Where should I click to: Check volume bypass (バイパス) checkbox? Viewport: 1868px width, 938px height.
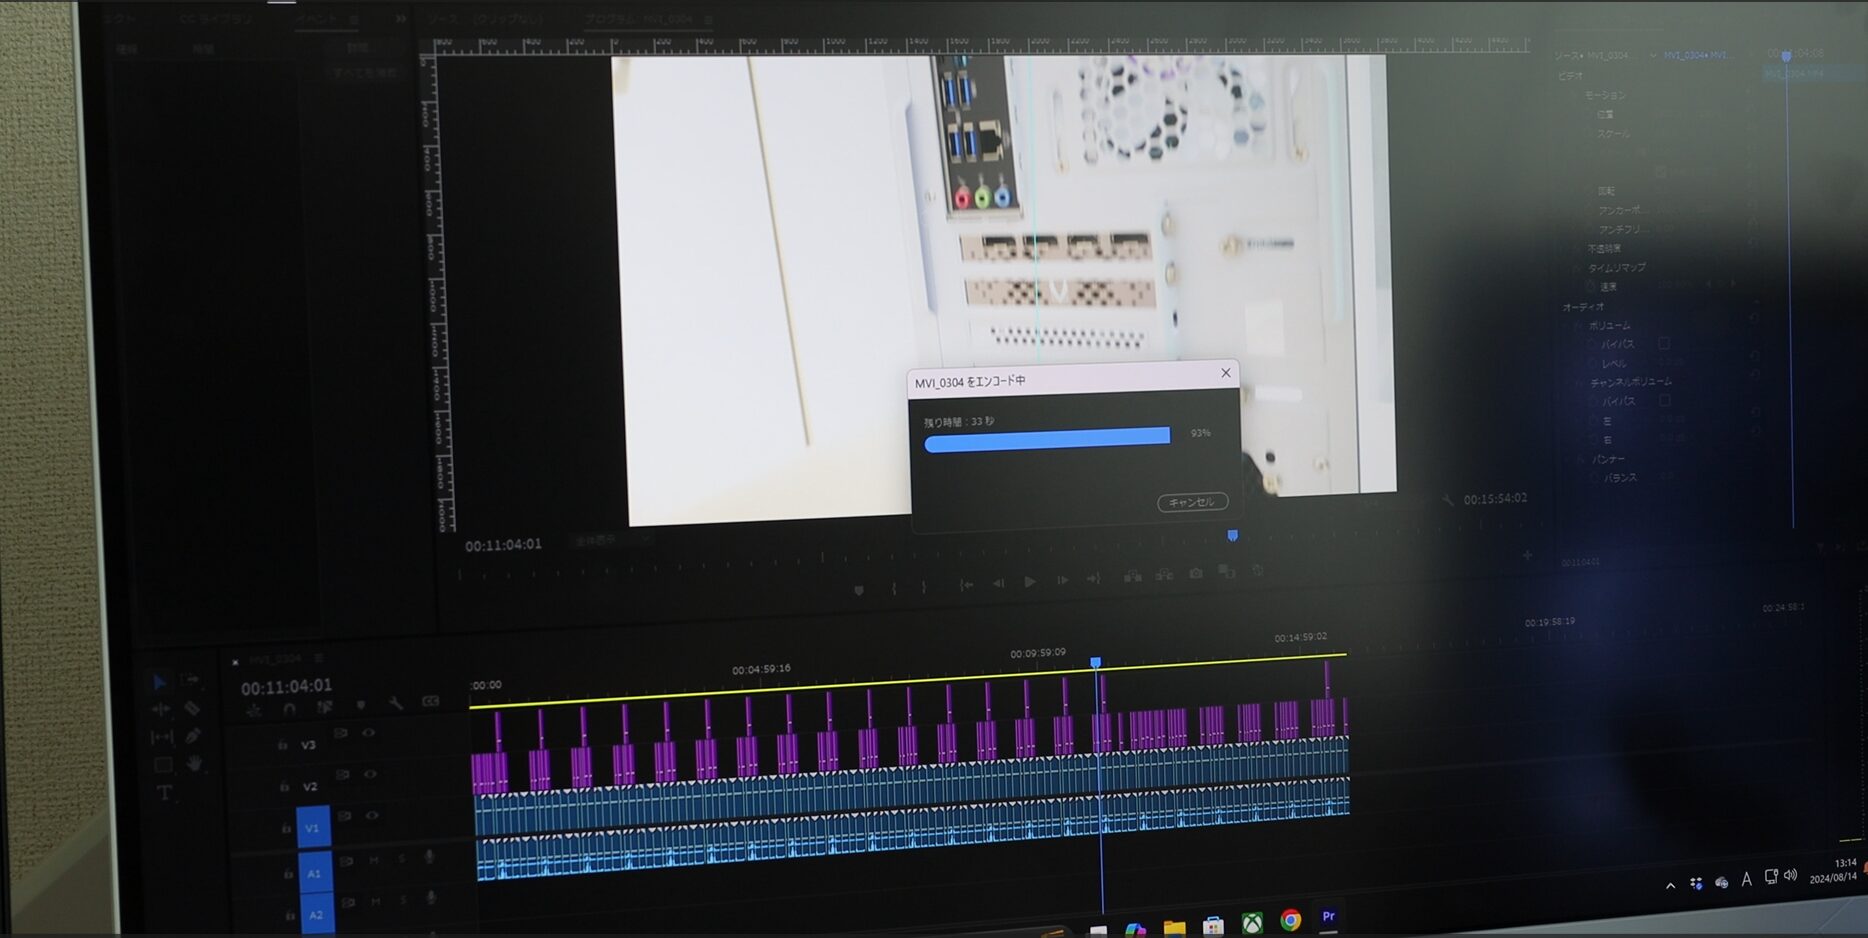pyautogui.click(x=1664, y=343)
